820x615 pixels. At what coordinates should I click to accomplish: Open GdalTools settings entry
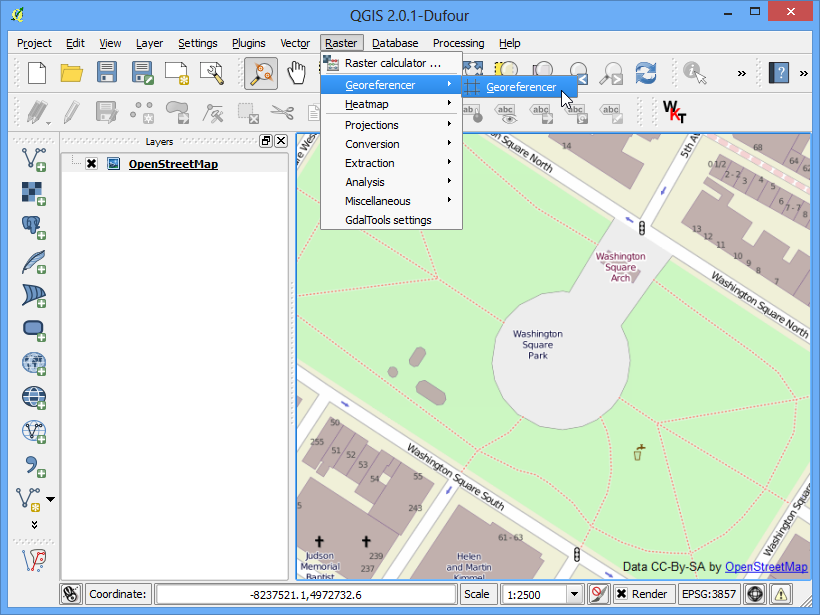point(391,220)
